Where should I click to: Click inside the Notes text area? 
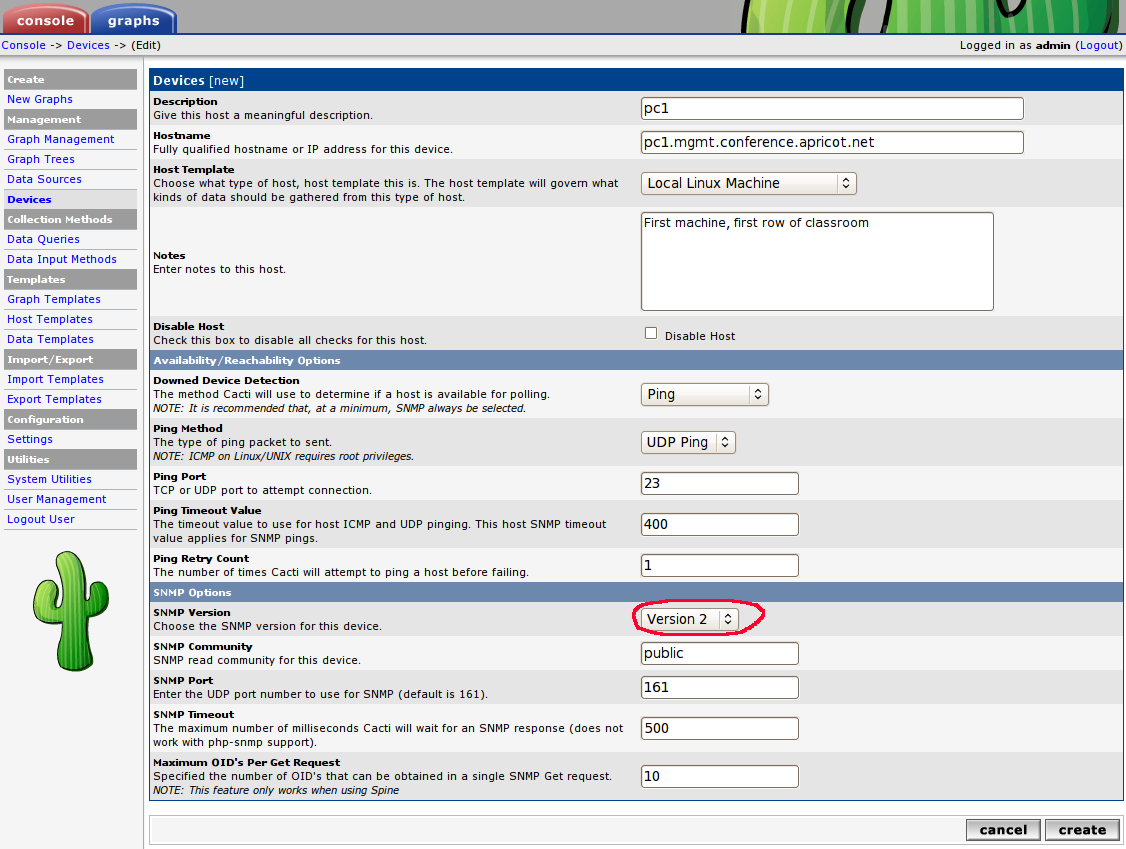[x=816, y=261]
